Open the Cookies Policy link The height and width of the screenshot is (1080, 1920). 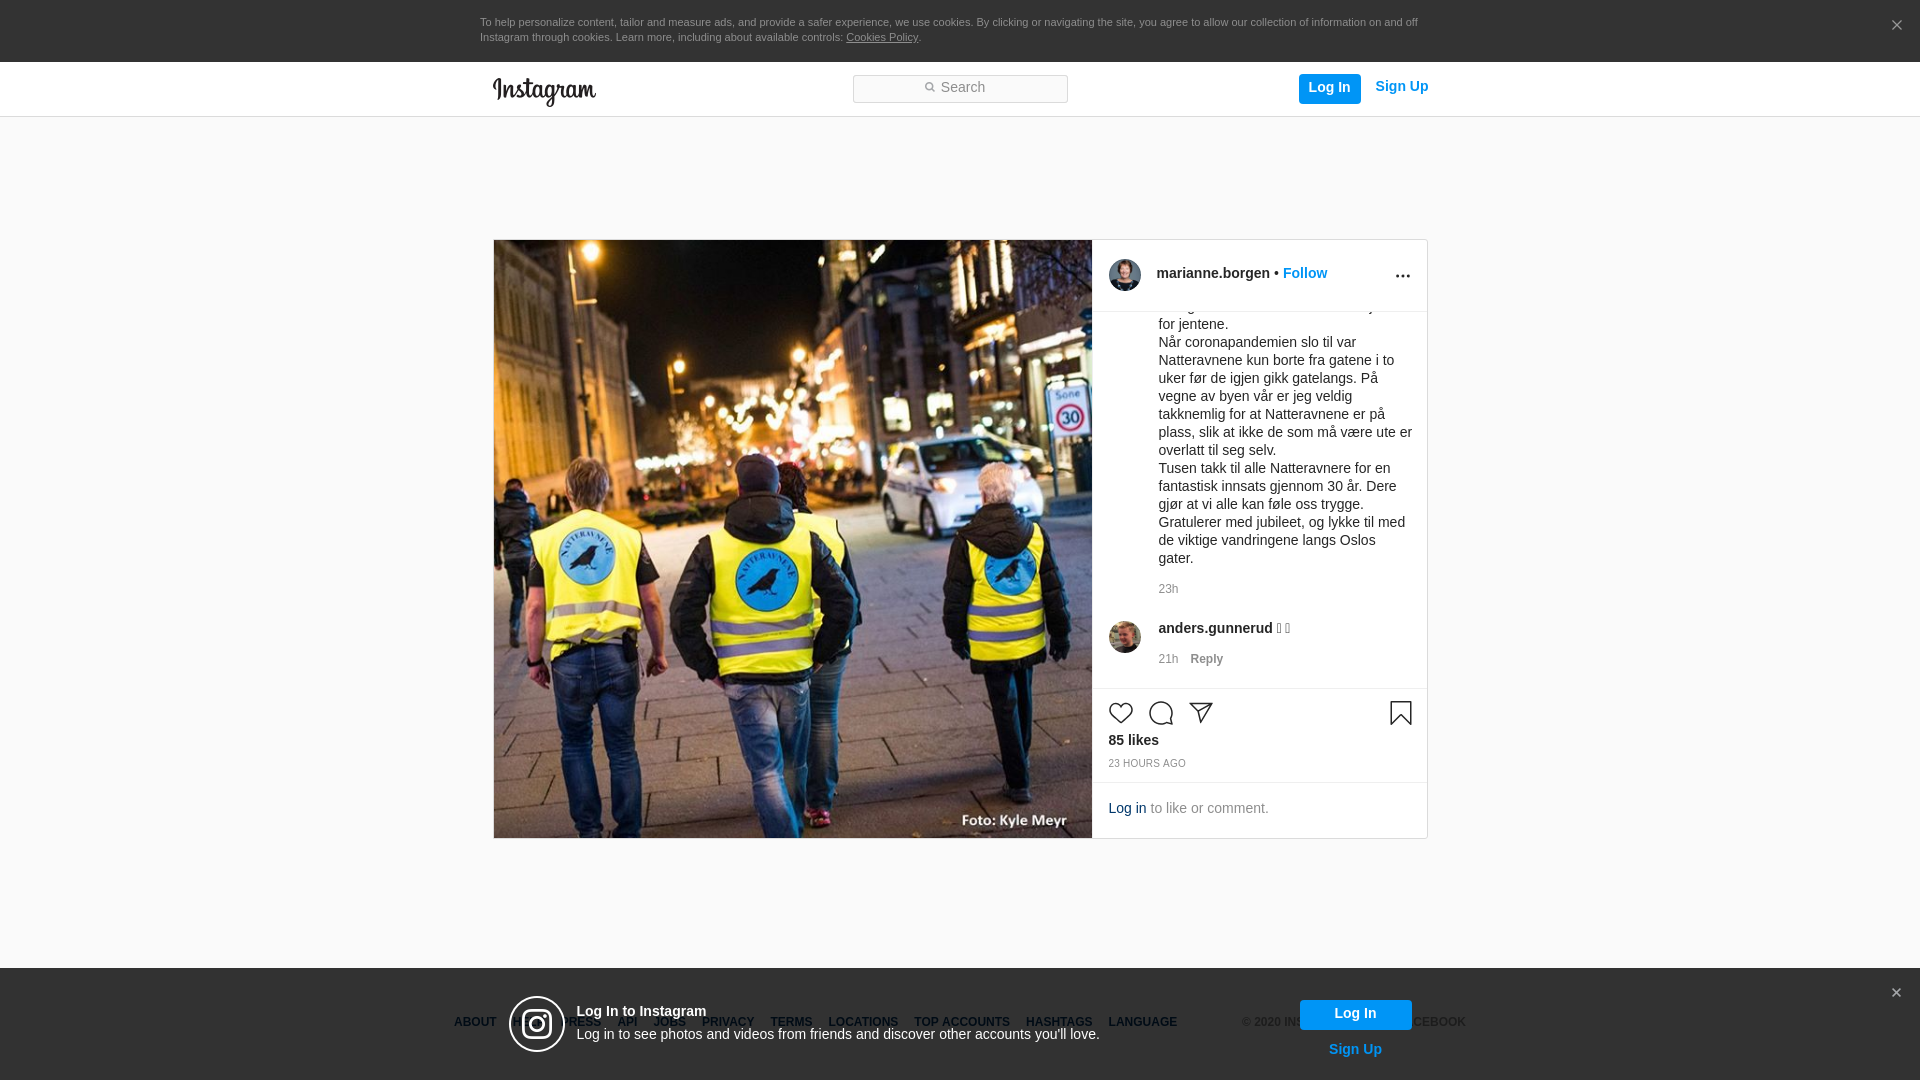pyautogui.click(x=882, y=37)
